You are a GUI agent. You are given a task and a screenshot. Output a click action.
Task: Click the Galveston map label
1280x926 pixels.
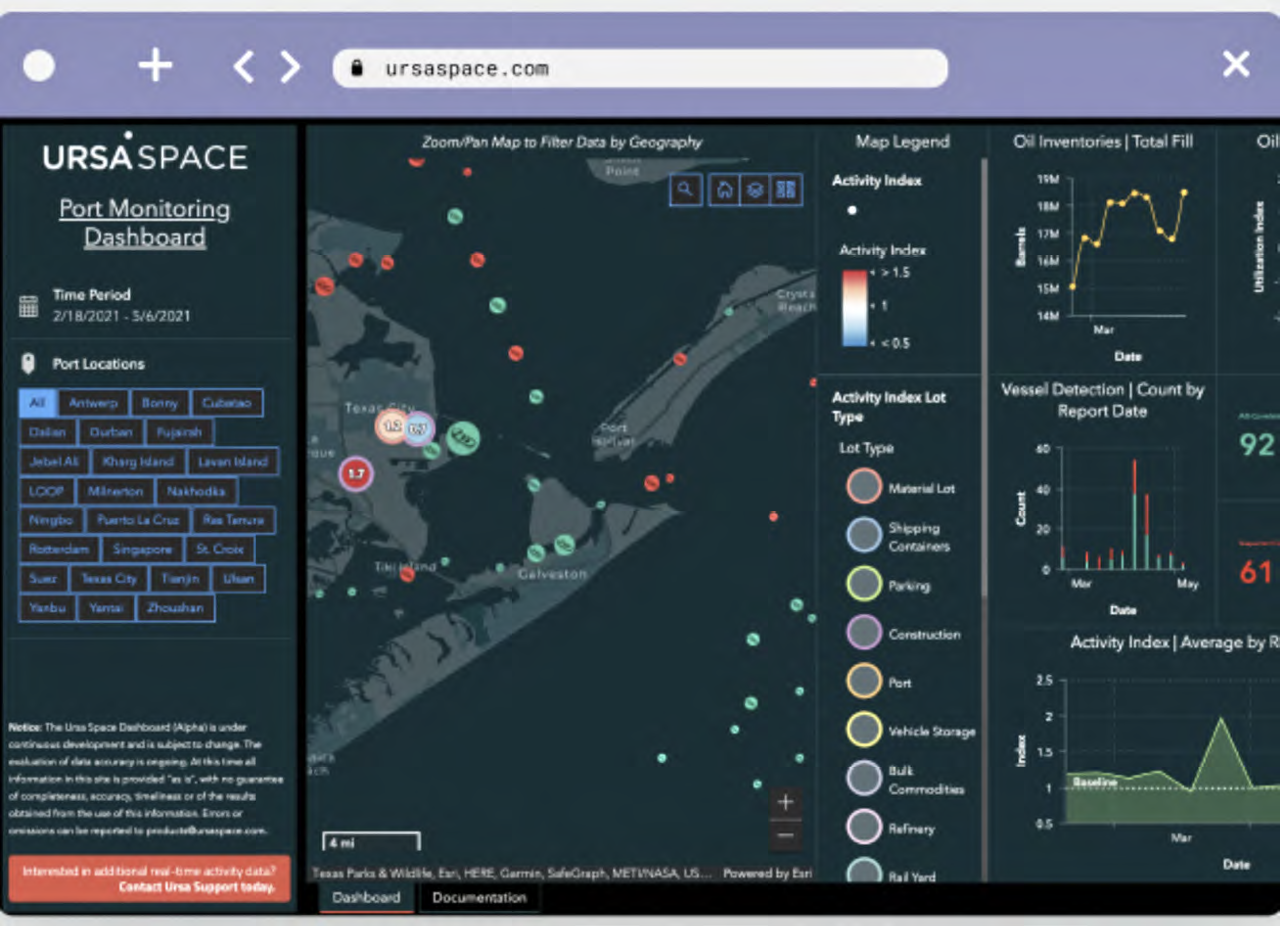click(552, 574)
